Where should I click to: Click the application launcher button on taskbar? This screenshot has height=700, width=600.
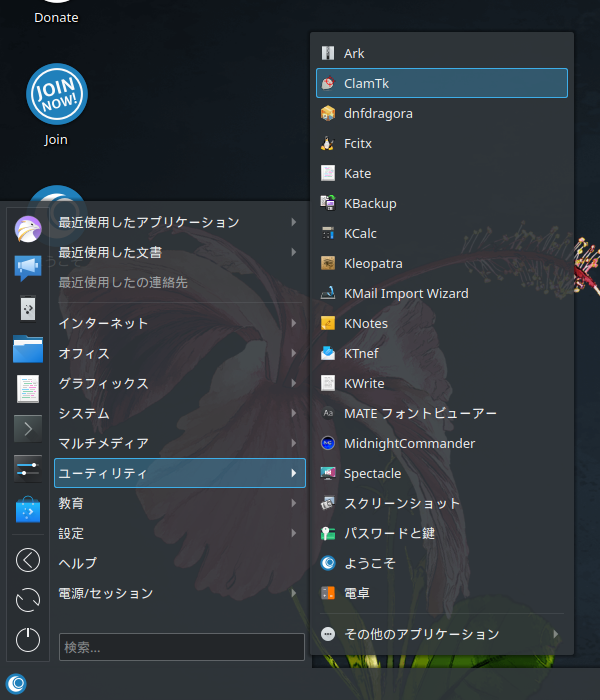point(16,683)
